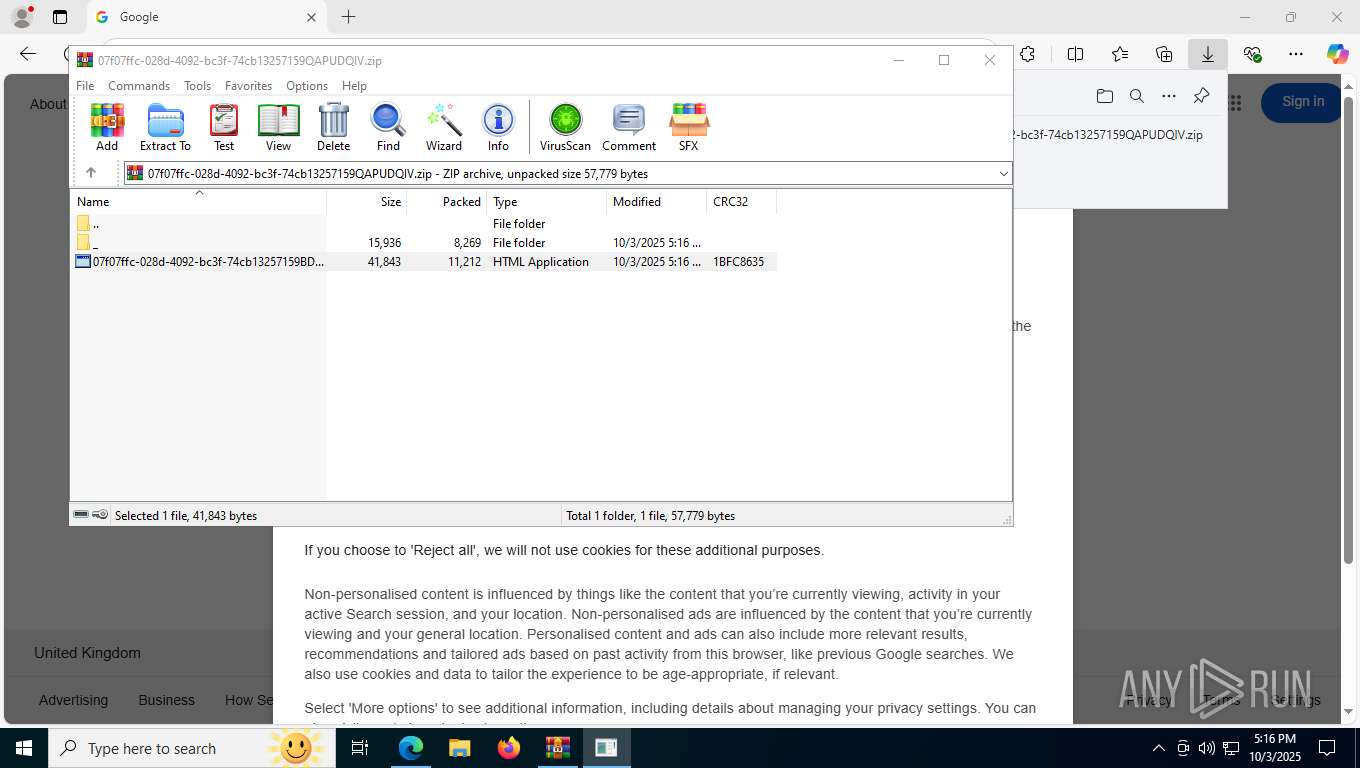Click the Windows Start button
1360x768 pixels.
[x=24, y=748]
